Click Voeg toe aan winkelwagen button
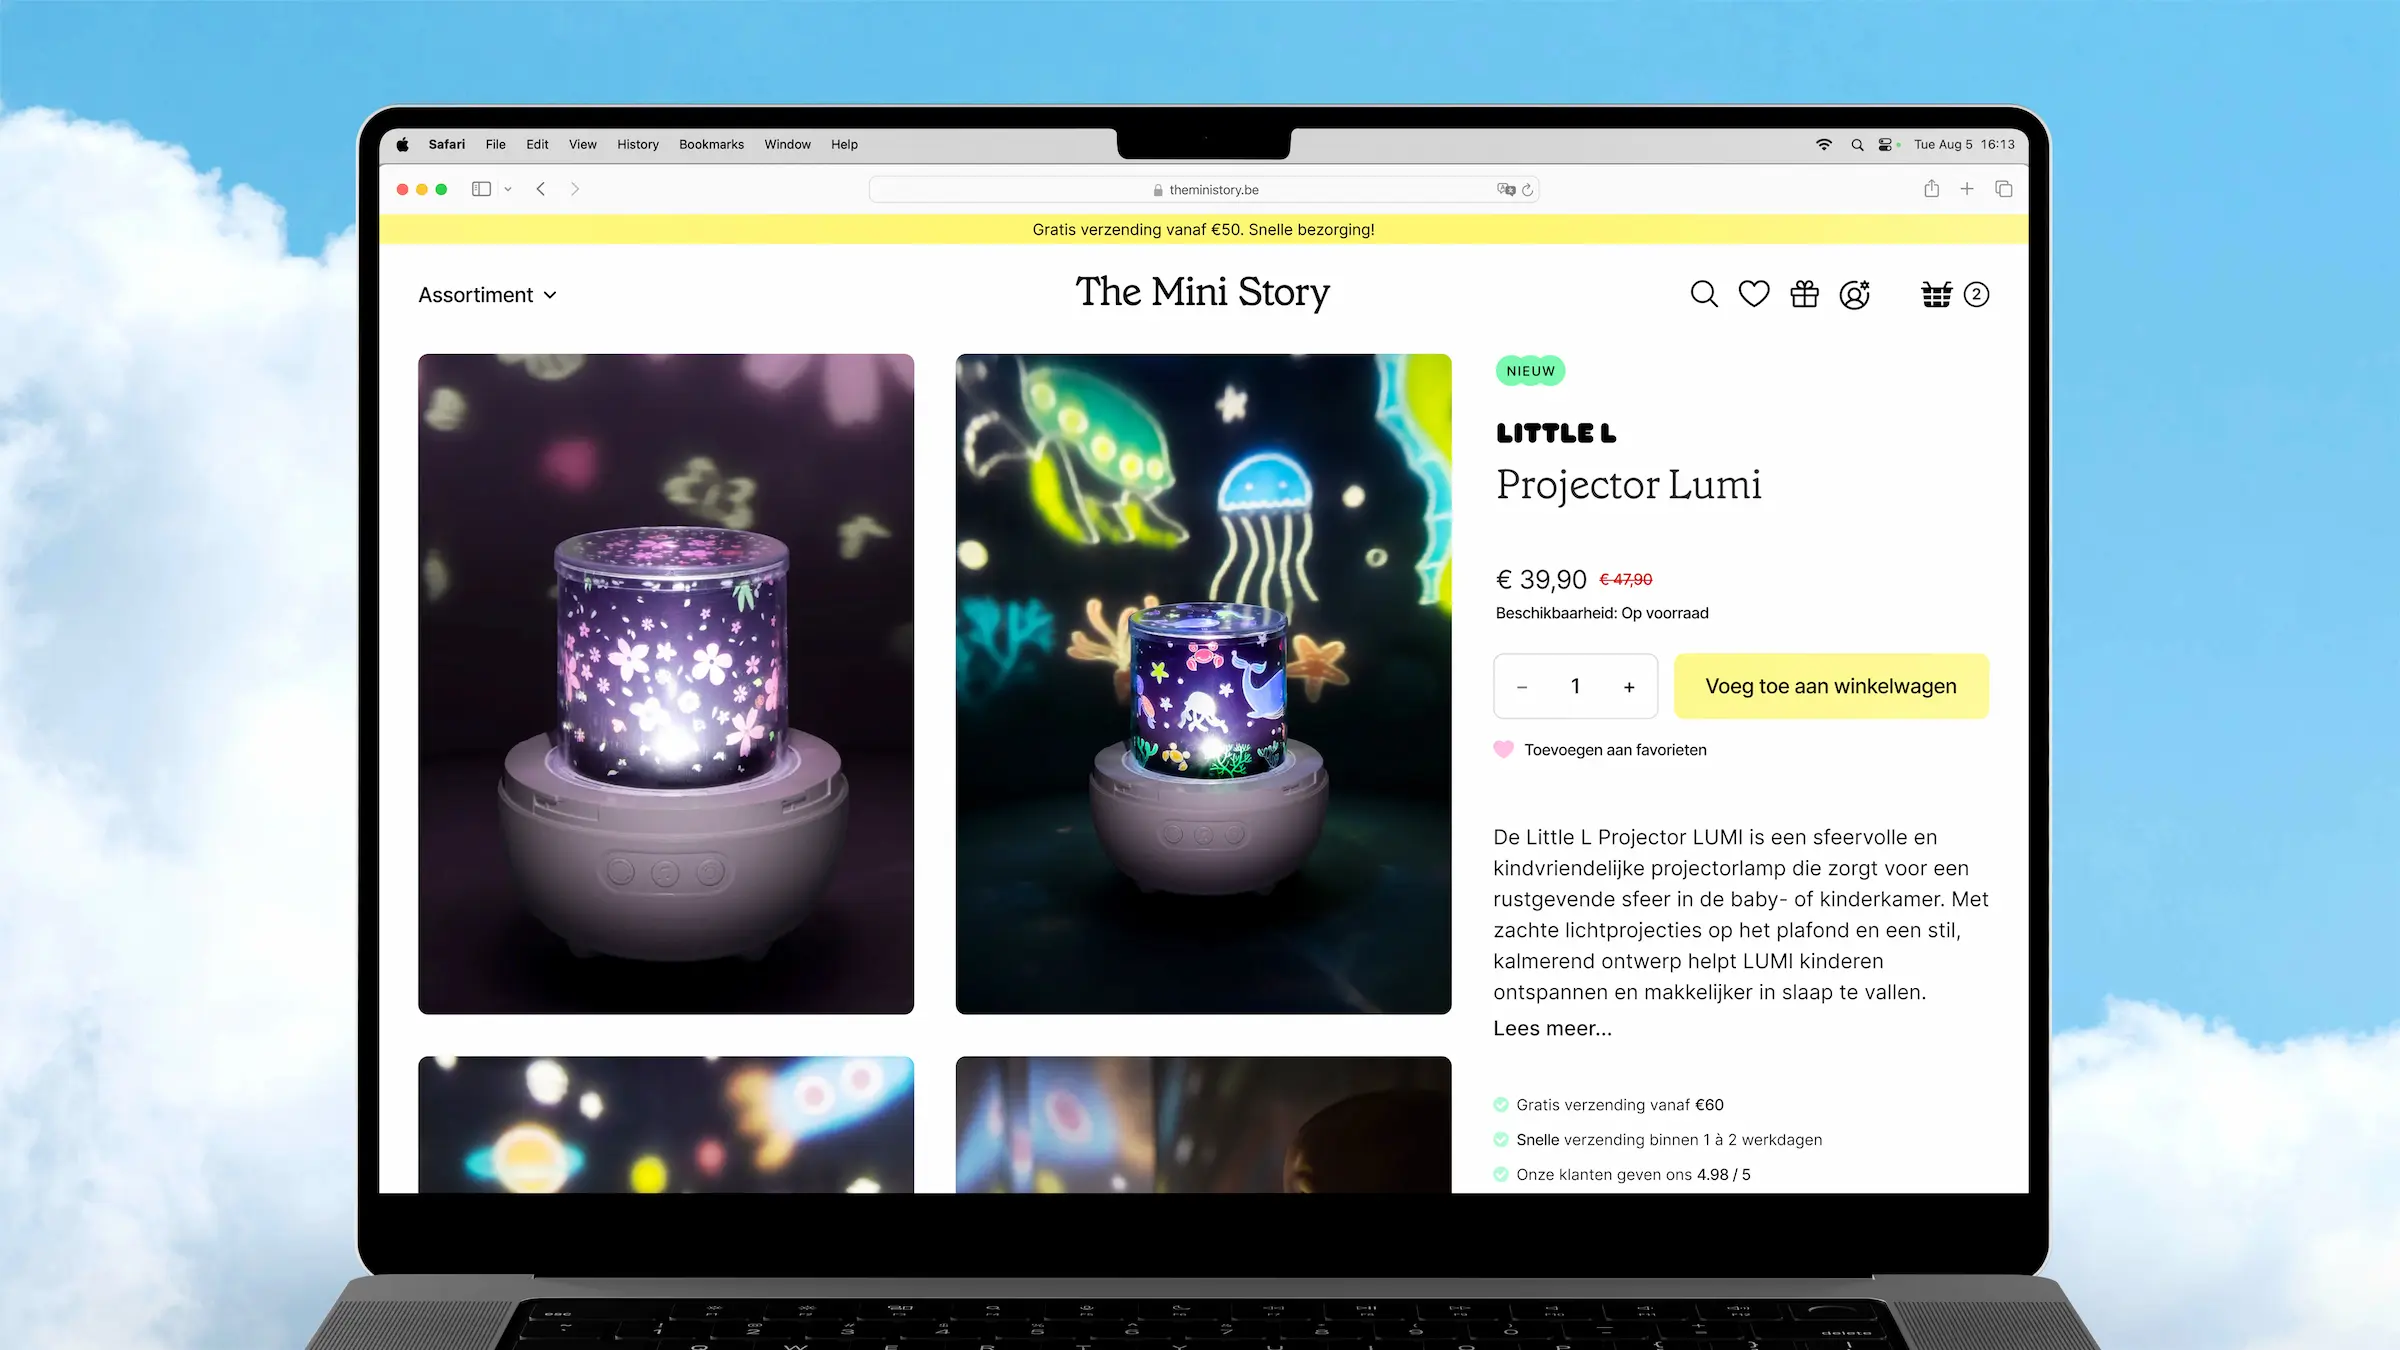Viewport: 2400px width, 1350px height. (x=1831, y=686)
